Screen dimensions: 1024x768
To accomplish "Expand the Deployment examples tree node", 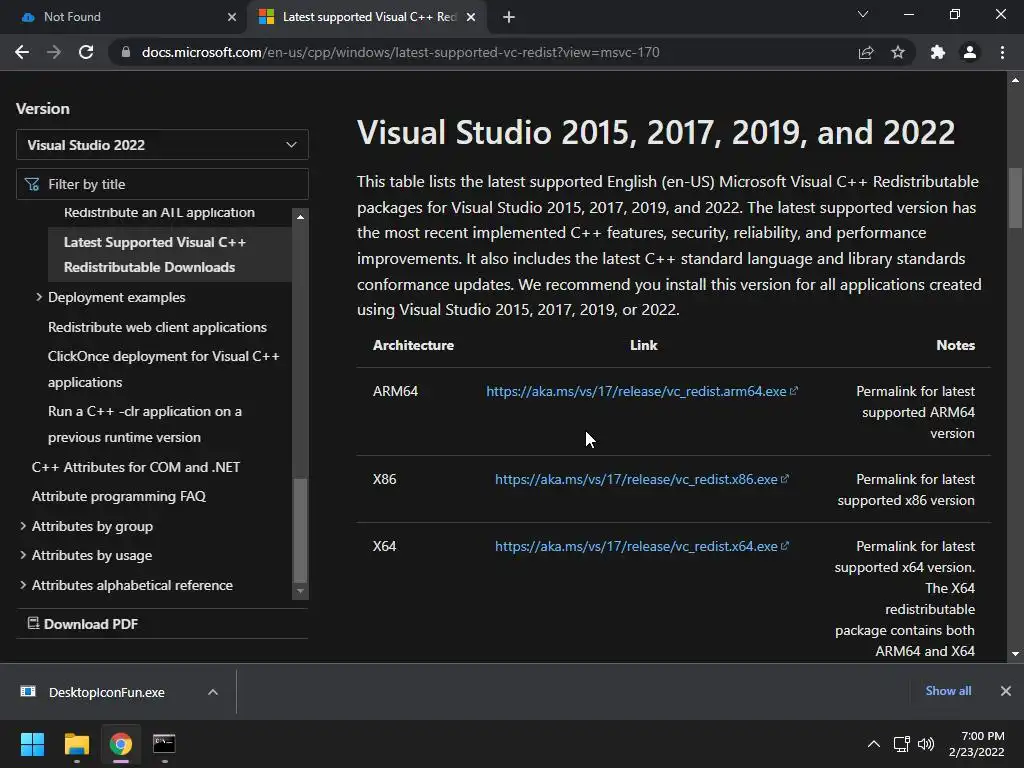I will (39, 297).
